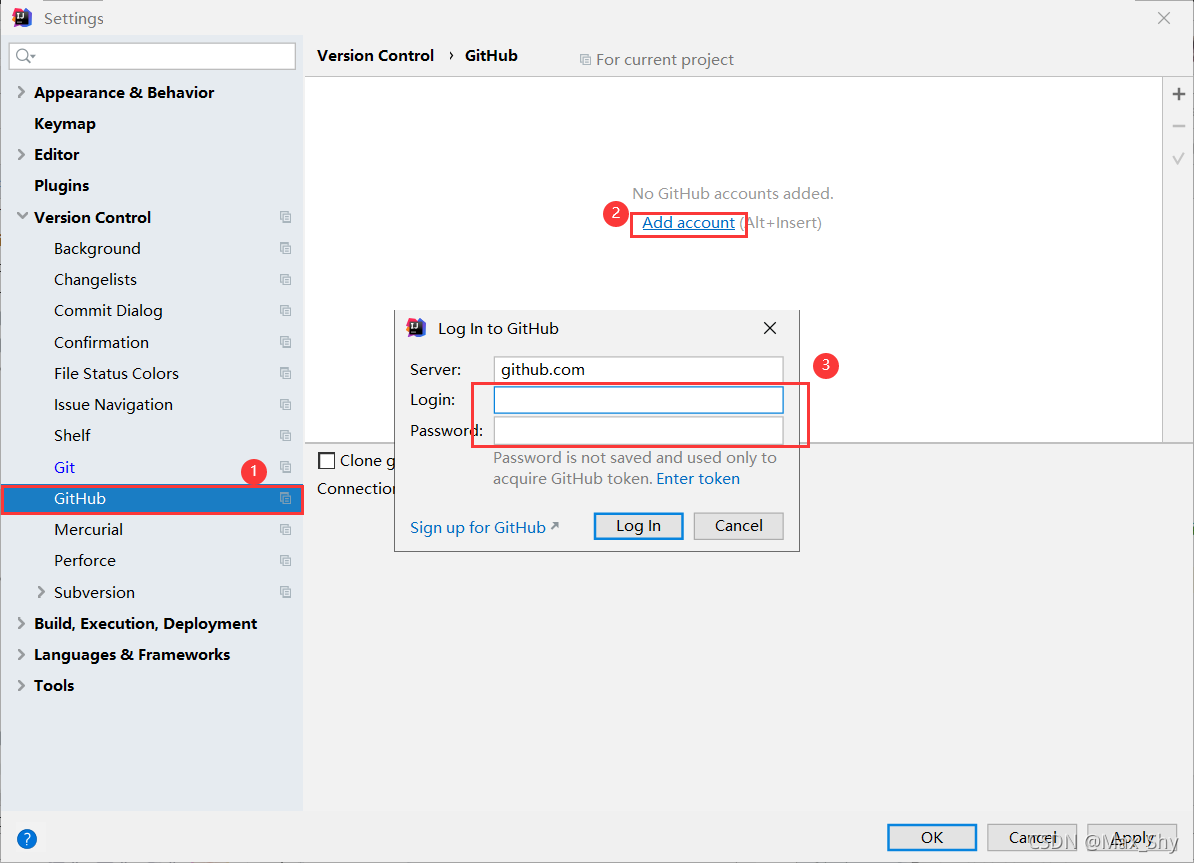
Task: Click IntelliJ logo in Log In dialog
Action: coord(416,328)
